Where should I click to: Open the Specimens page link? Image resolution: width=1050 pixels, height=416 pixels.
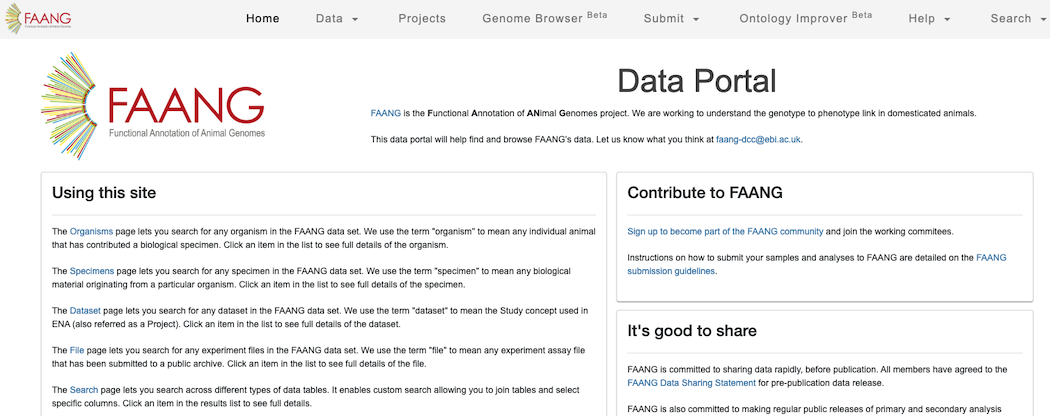coord(92,271)
